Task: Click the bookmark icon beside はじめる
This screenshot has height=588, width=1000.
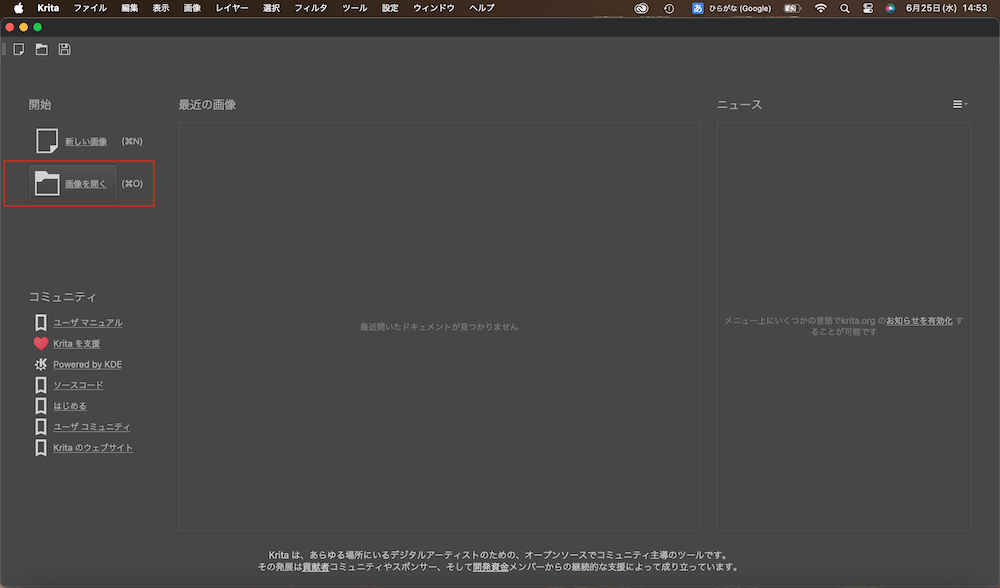Action: 41,406
